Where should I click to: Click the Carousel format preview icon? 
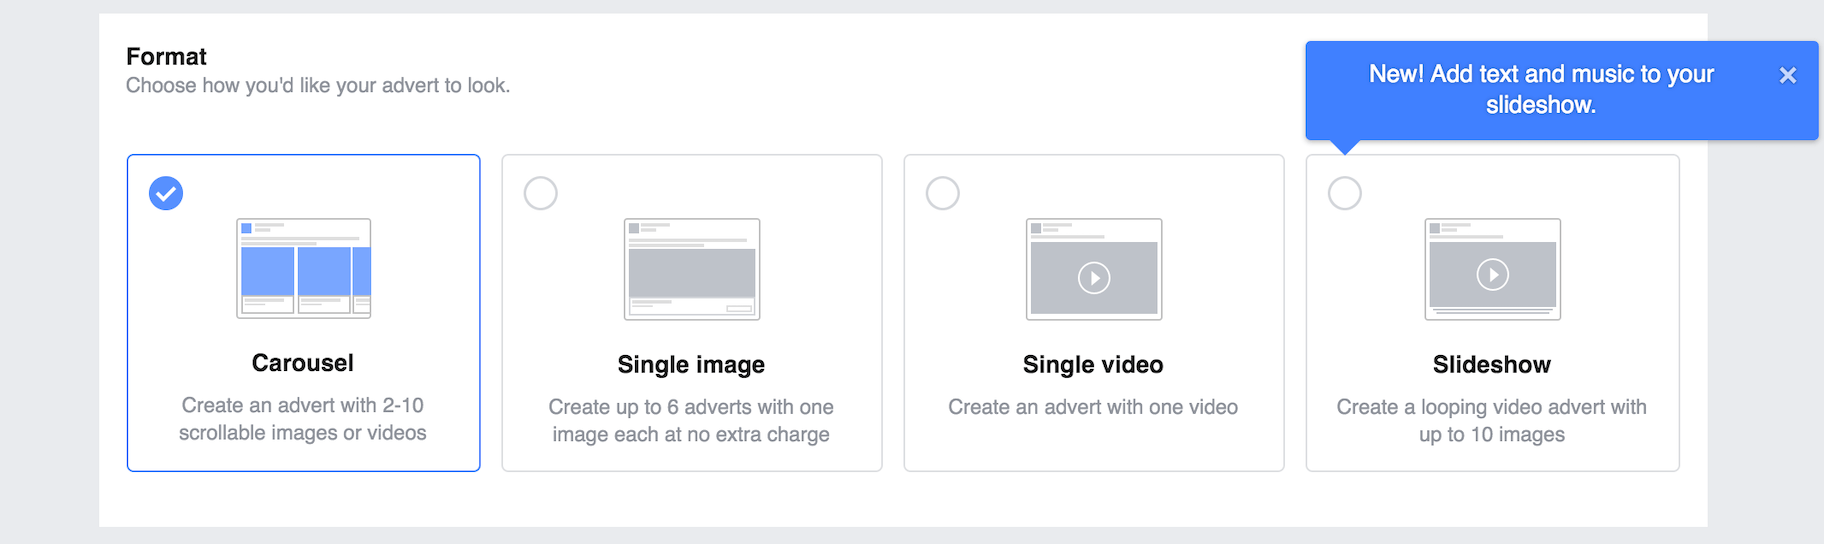[303, 268]
